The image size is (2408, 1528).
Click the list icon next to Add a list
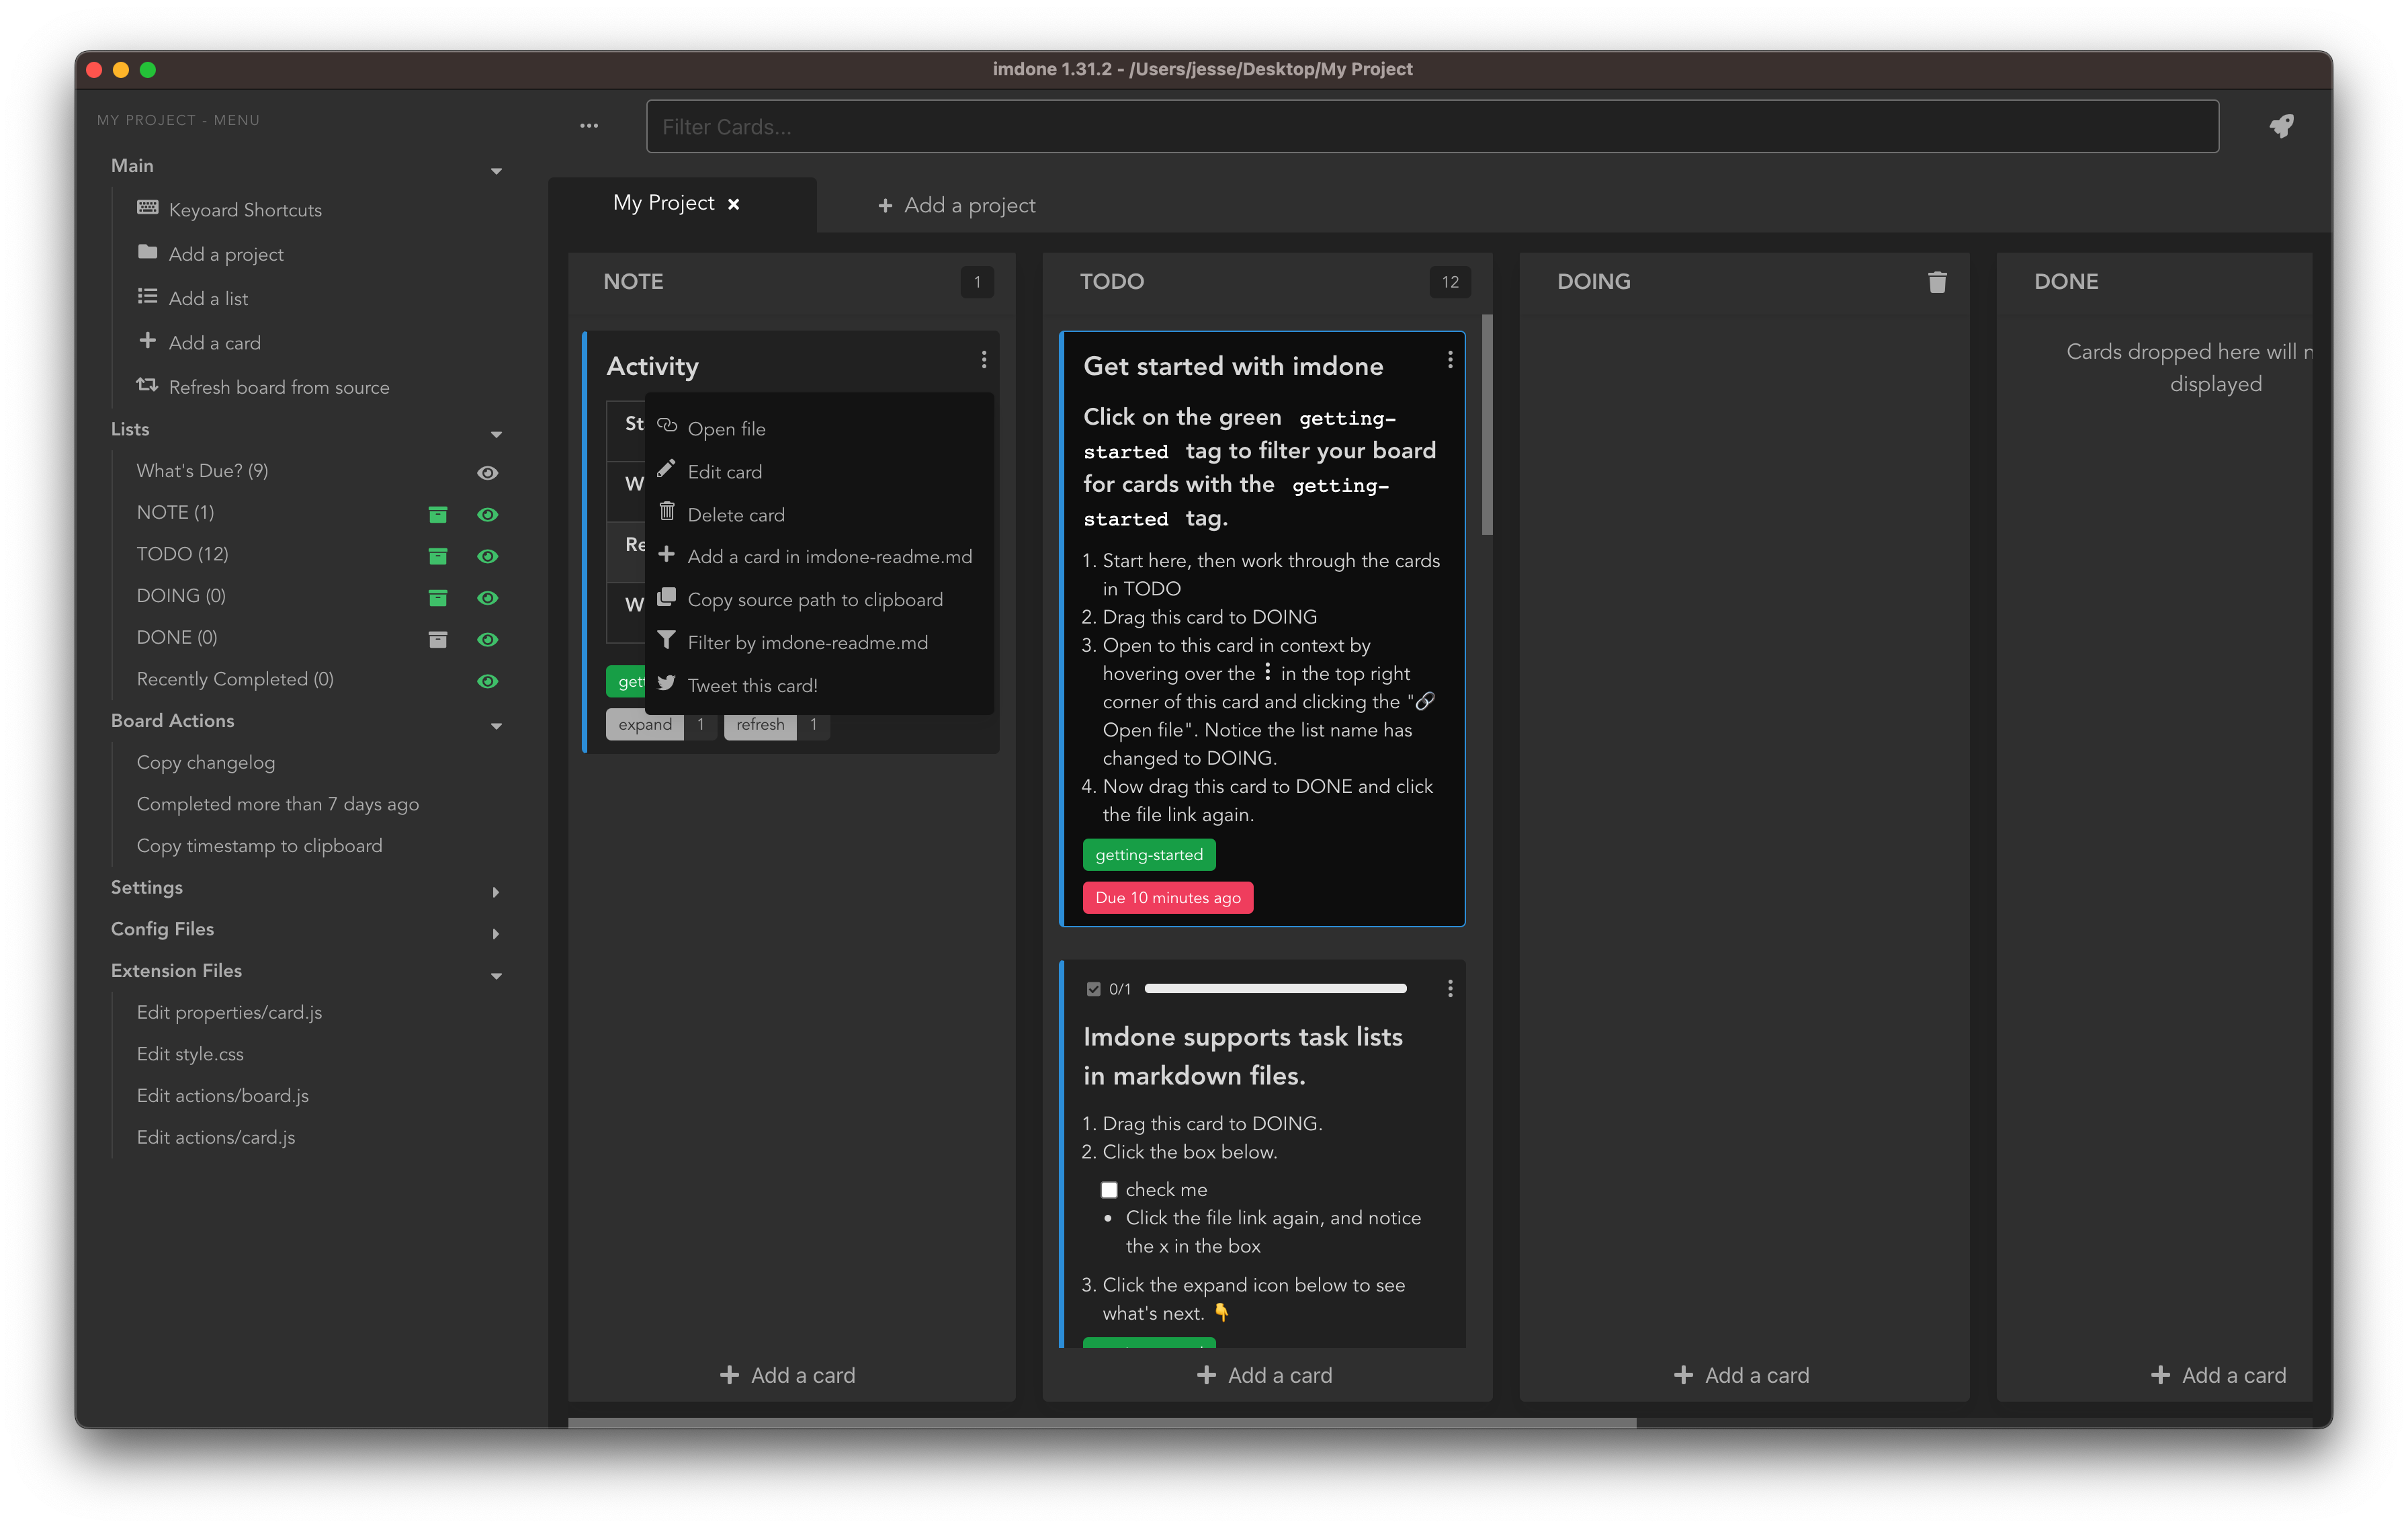(x=148, y=297)
